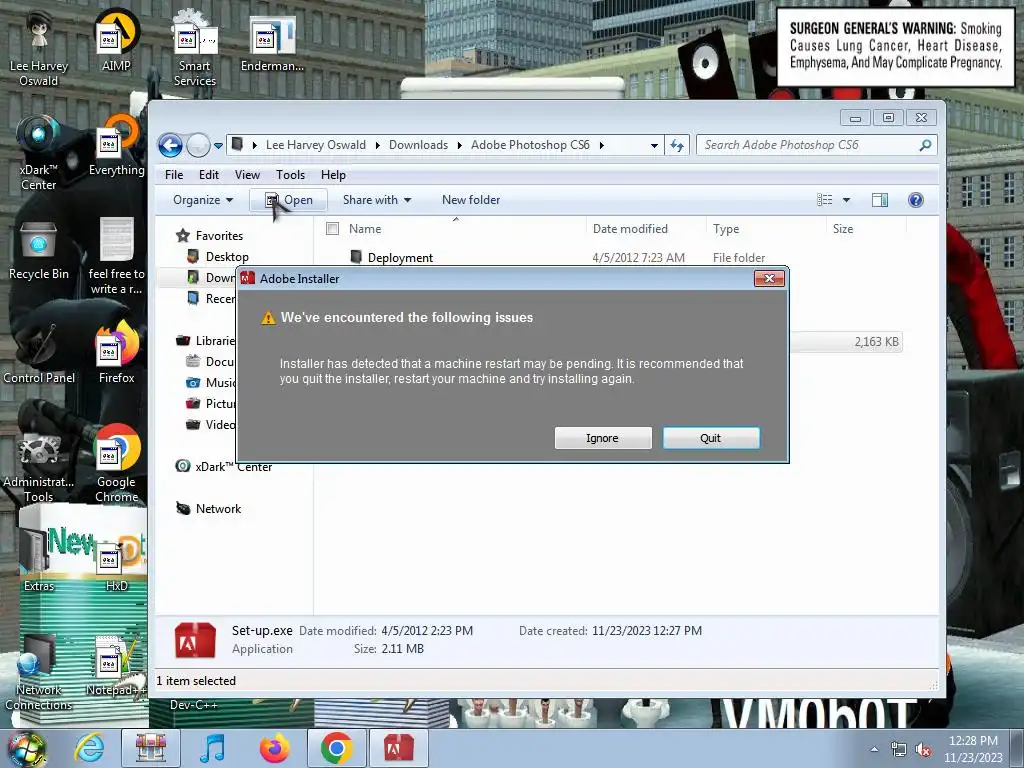Select Lee Harvey Oswald in address path
The image size is (1024, 768).
(x=315, y=145)
